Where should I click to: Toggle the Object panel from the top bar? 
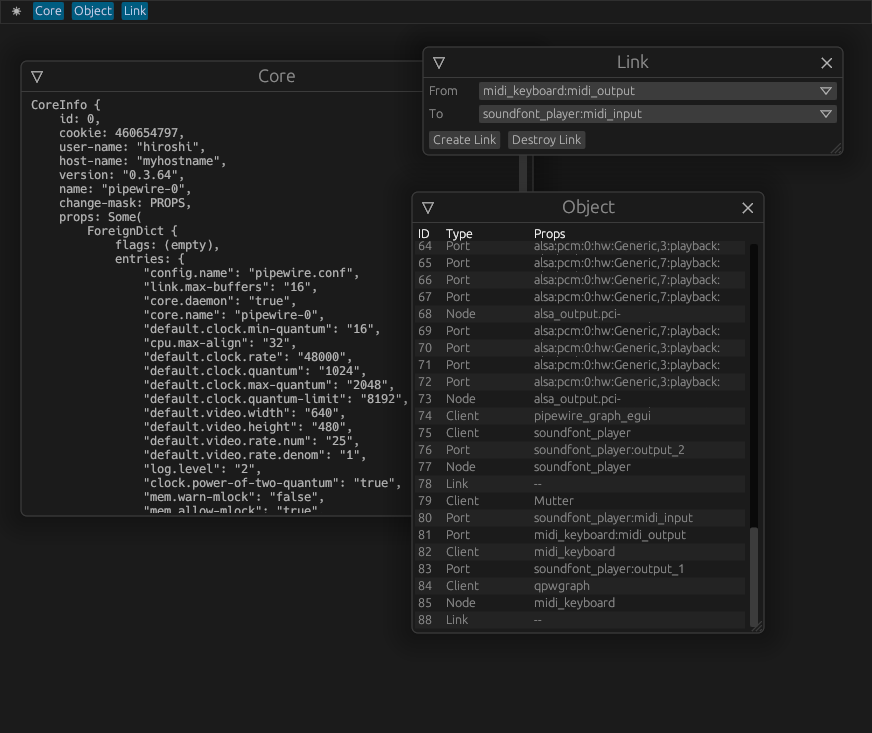[92, 11]
